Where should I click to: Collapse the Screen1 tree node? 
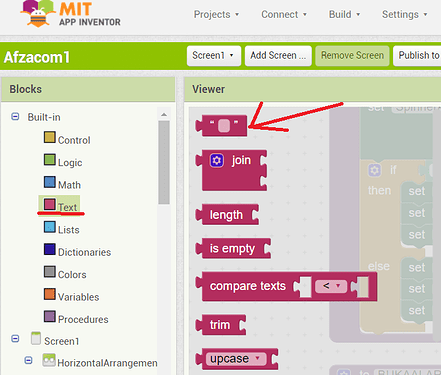point(15,339)
